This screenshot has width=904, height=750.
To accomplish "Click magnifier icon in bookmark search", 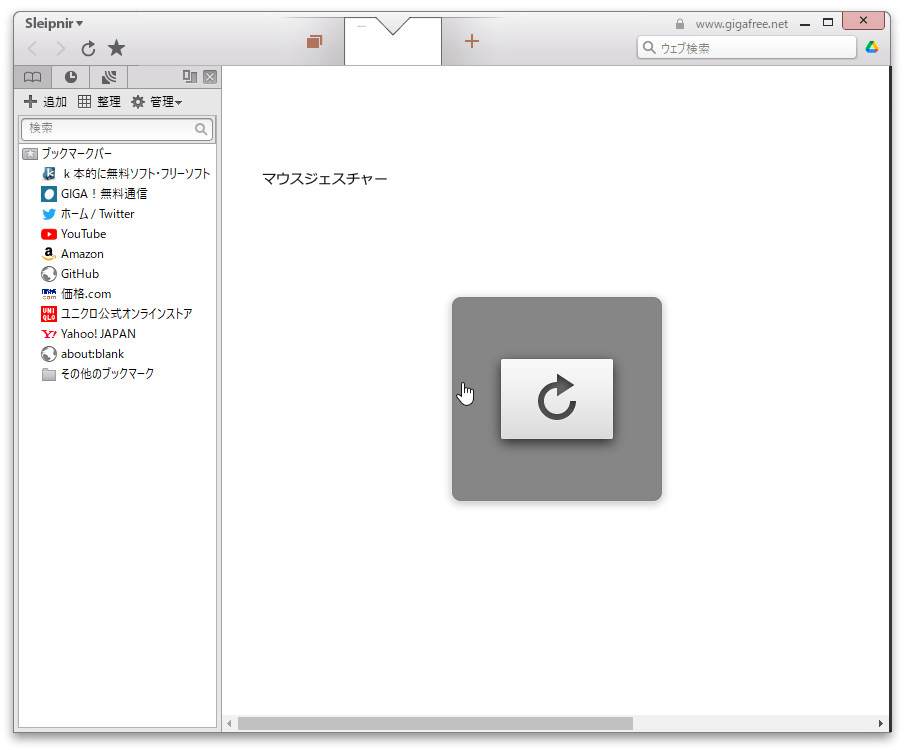I will click(201, 129).
